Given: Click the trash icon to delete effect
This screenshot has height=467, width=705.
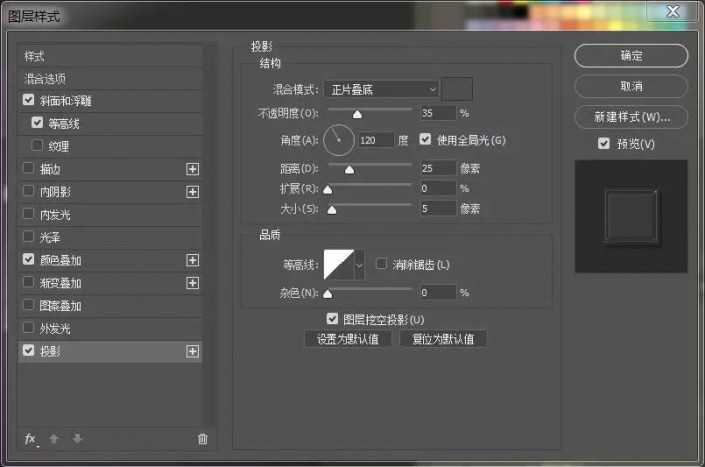Looking at the screenshot, I should (x=203, y=438).
